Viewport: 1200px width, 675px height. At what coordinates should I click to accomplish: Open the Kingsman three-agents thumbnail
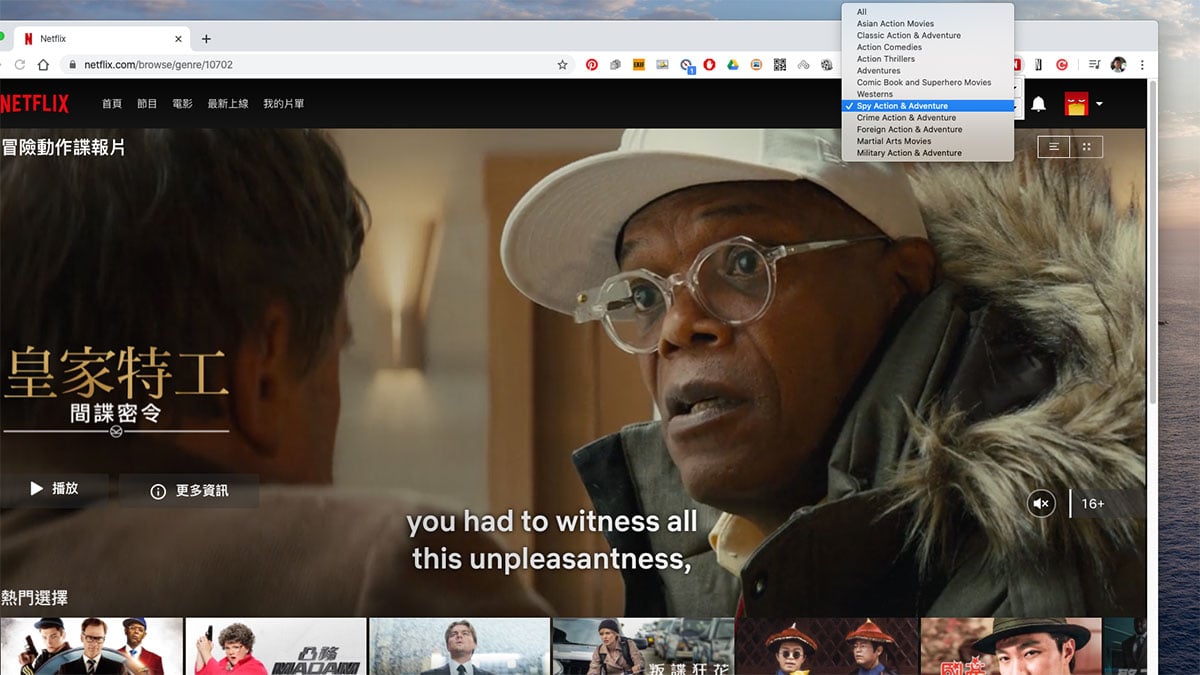pyautogui.click(x=91, y=646)
